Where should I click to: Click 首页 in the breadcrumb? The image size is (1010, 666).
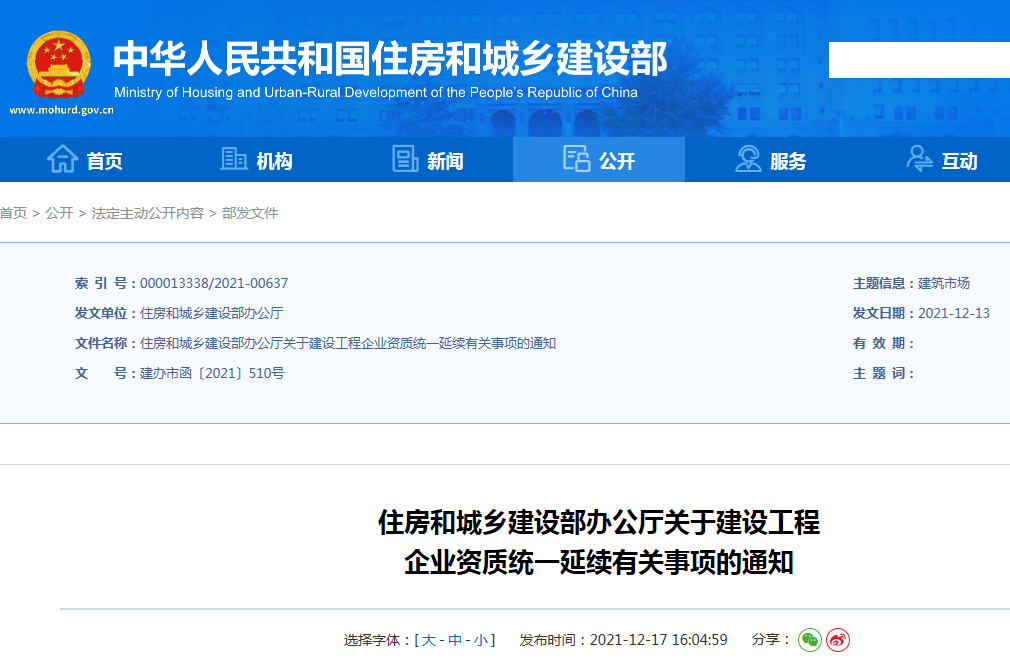click(x=14, y=213)
